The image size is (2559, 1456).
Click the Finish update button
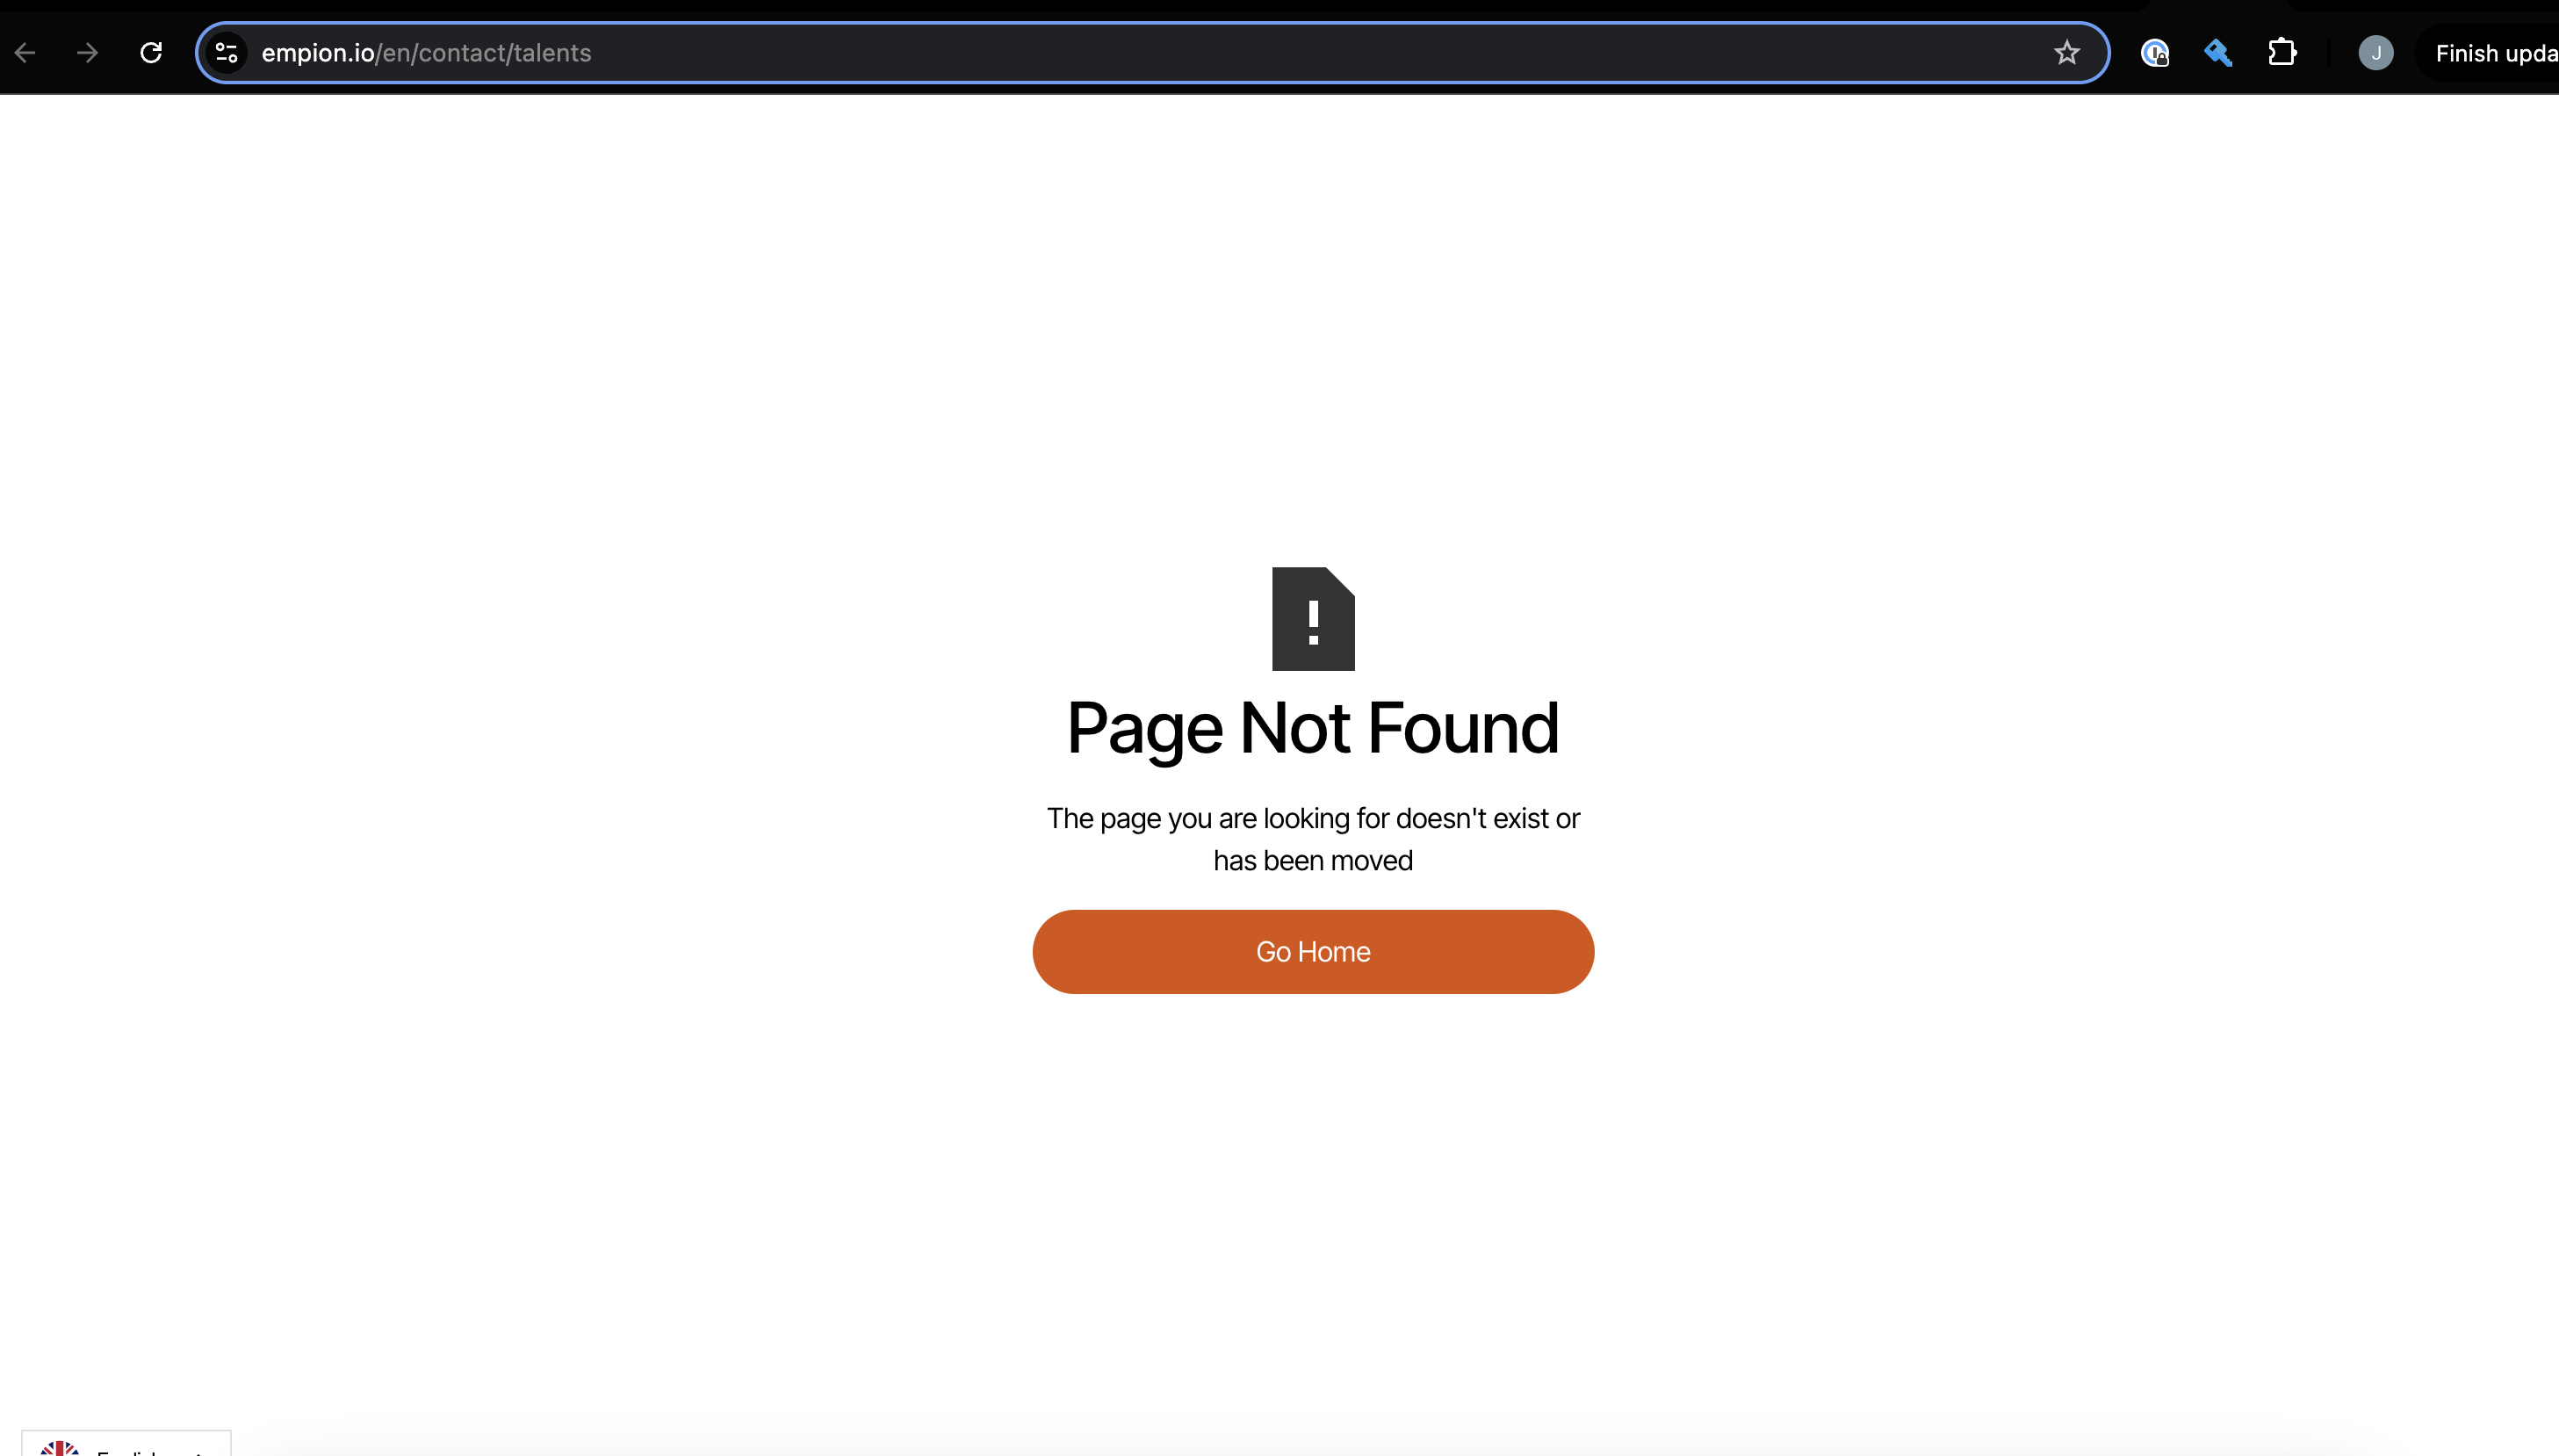tap(2494, 53)
